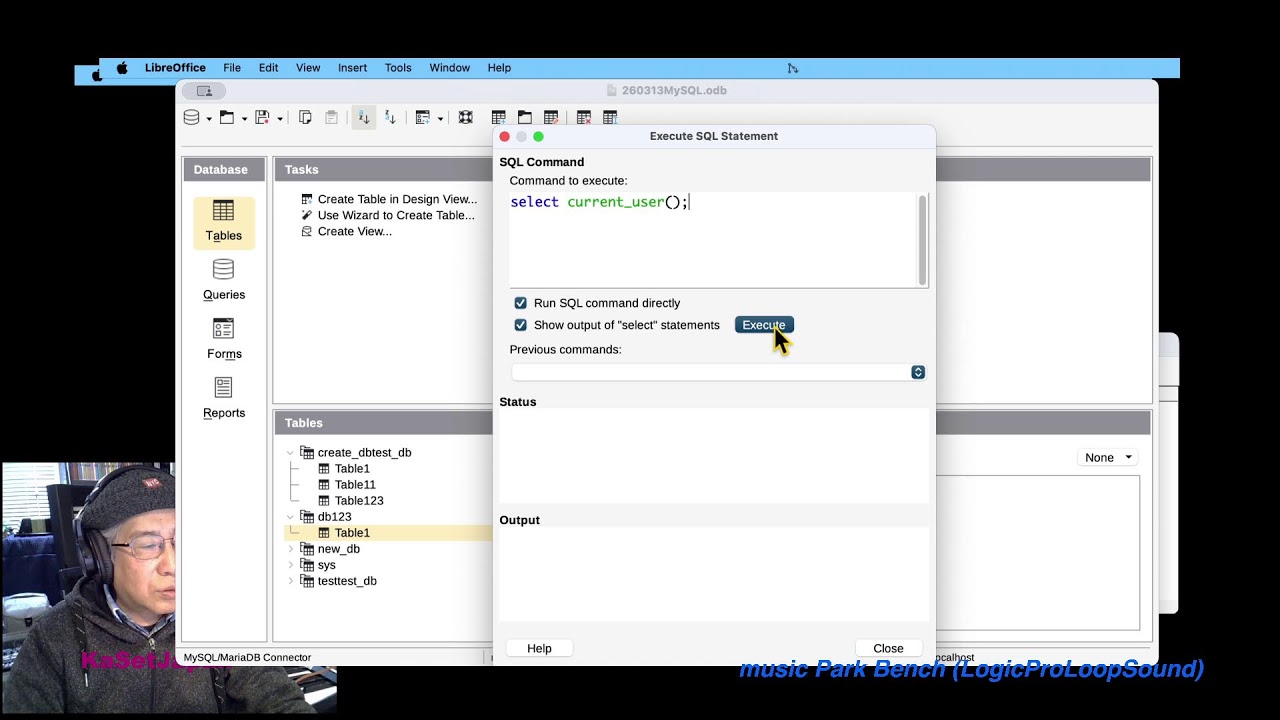Collapse the create_dbtest_db tree node

[x=291, y=453]
